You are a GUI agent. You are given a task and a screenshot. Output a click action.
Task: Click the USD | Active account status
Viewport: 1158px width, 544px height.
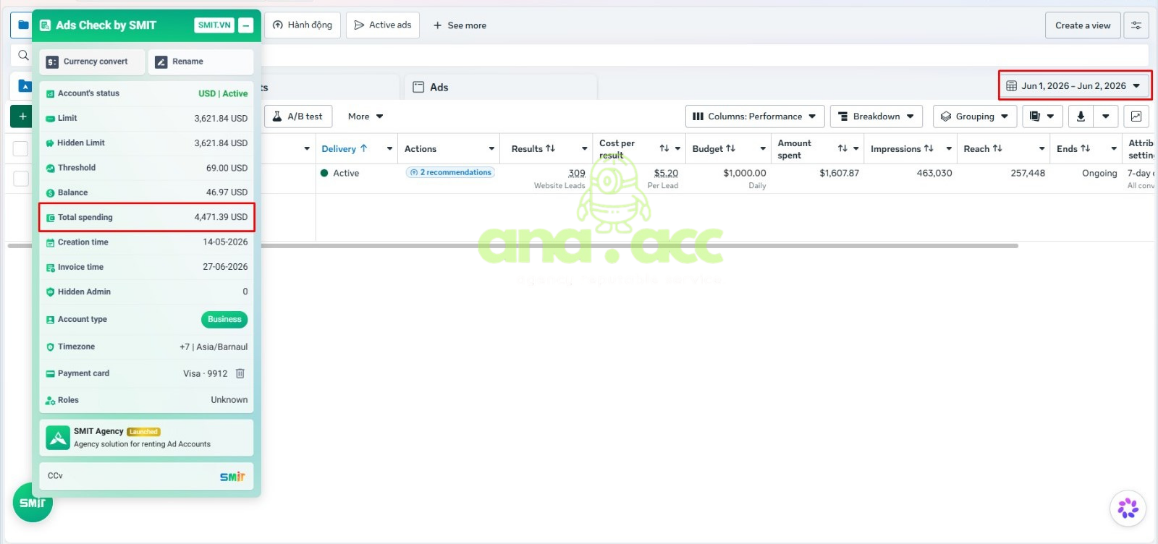pos(223,94)
